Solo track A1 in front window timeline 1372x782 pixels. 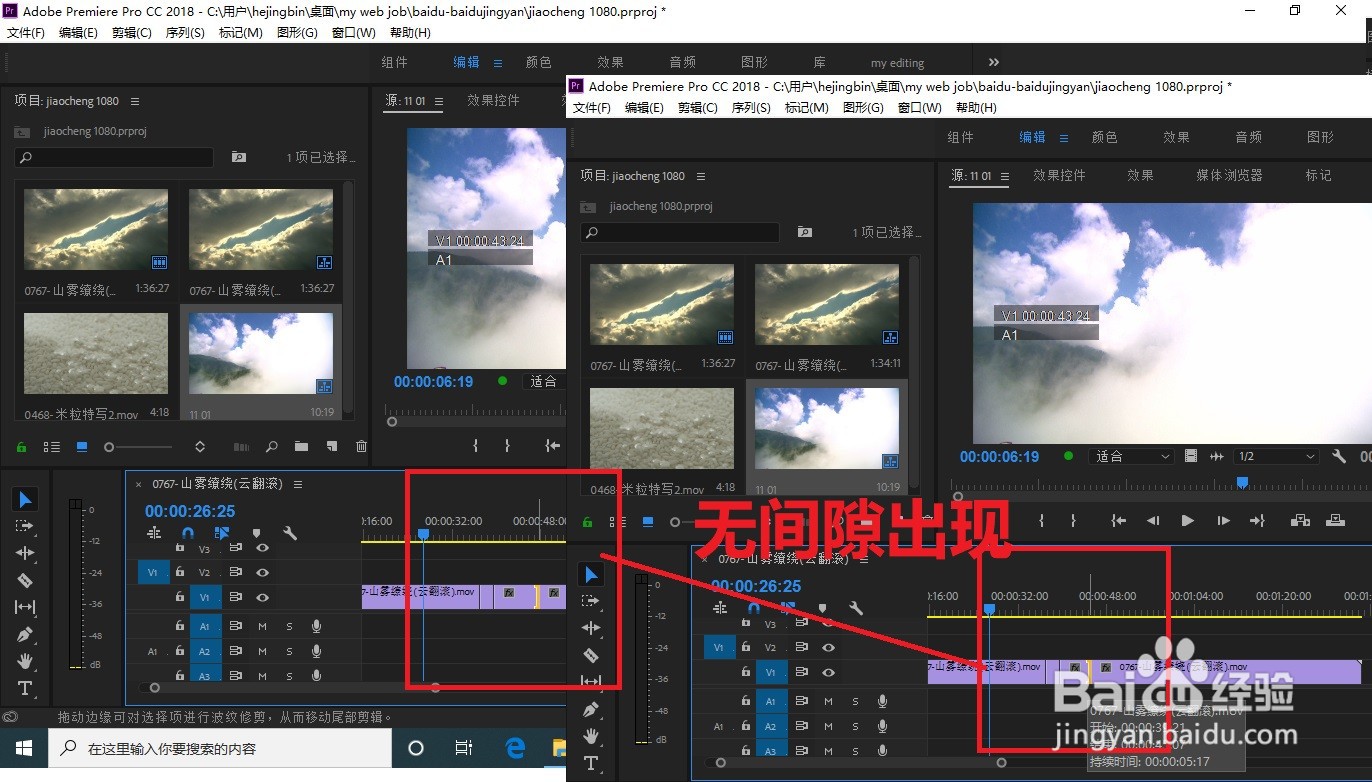(855, 702)
